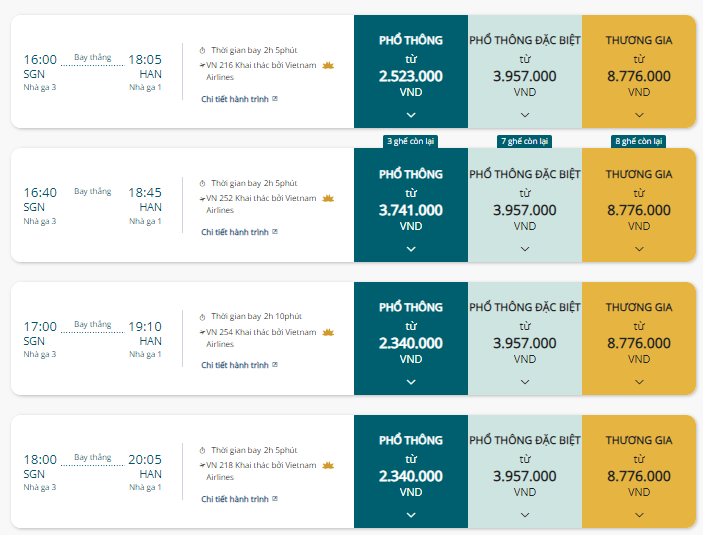Click the lotus logo beside flight VN 254

[328, 332]
